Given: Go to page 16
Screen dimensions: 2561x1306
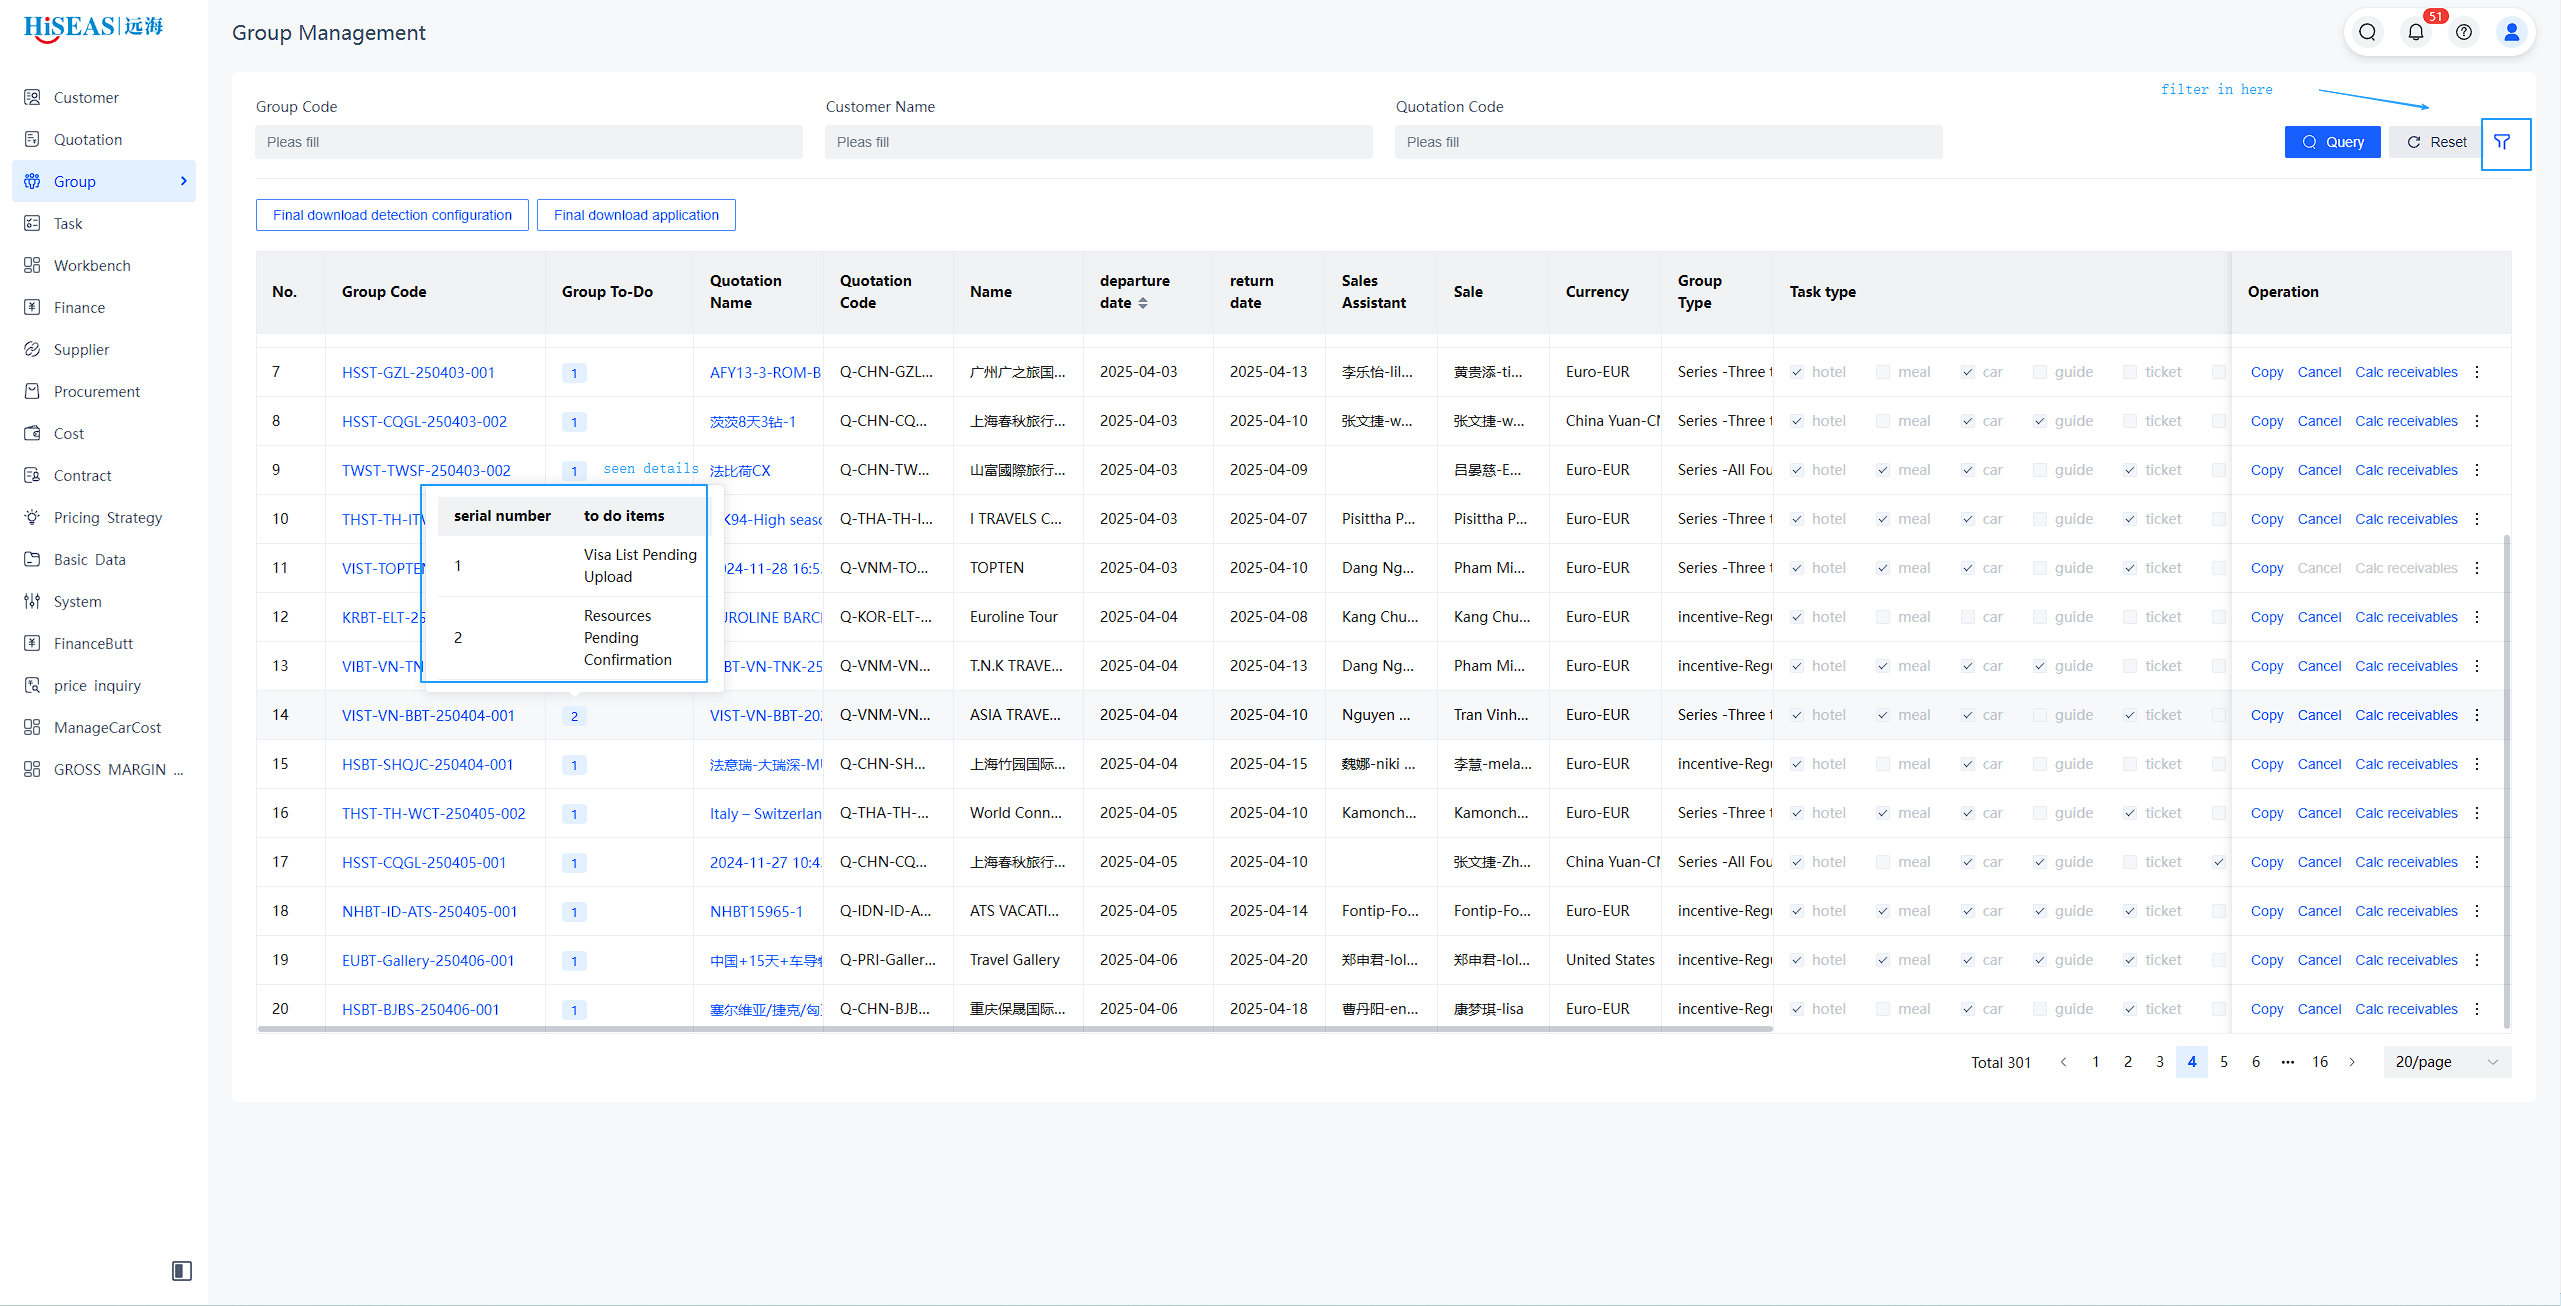Looking at the screenshot, I should [2320, 1062].
